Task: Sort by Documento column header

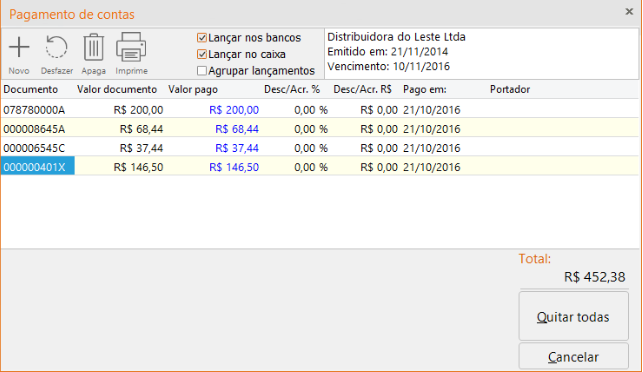Action: pos(31,89)
